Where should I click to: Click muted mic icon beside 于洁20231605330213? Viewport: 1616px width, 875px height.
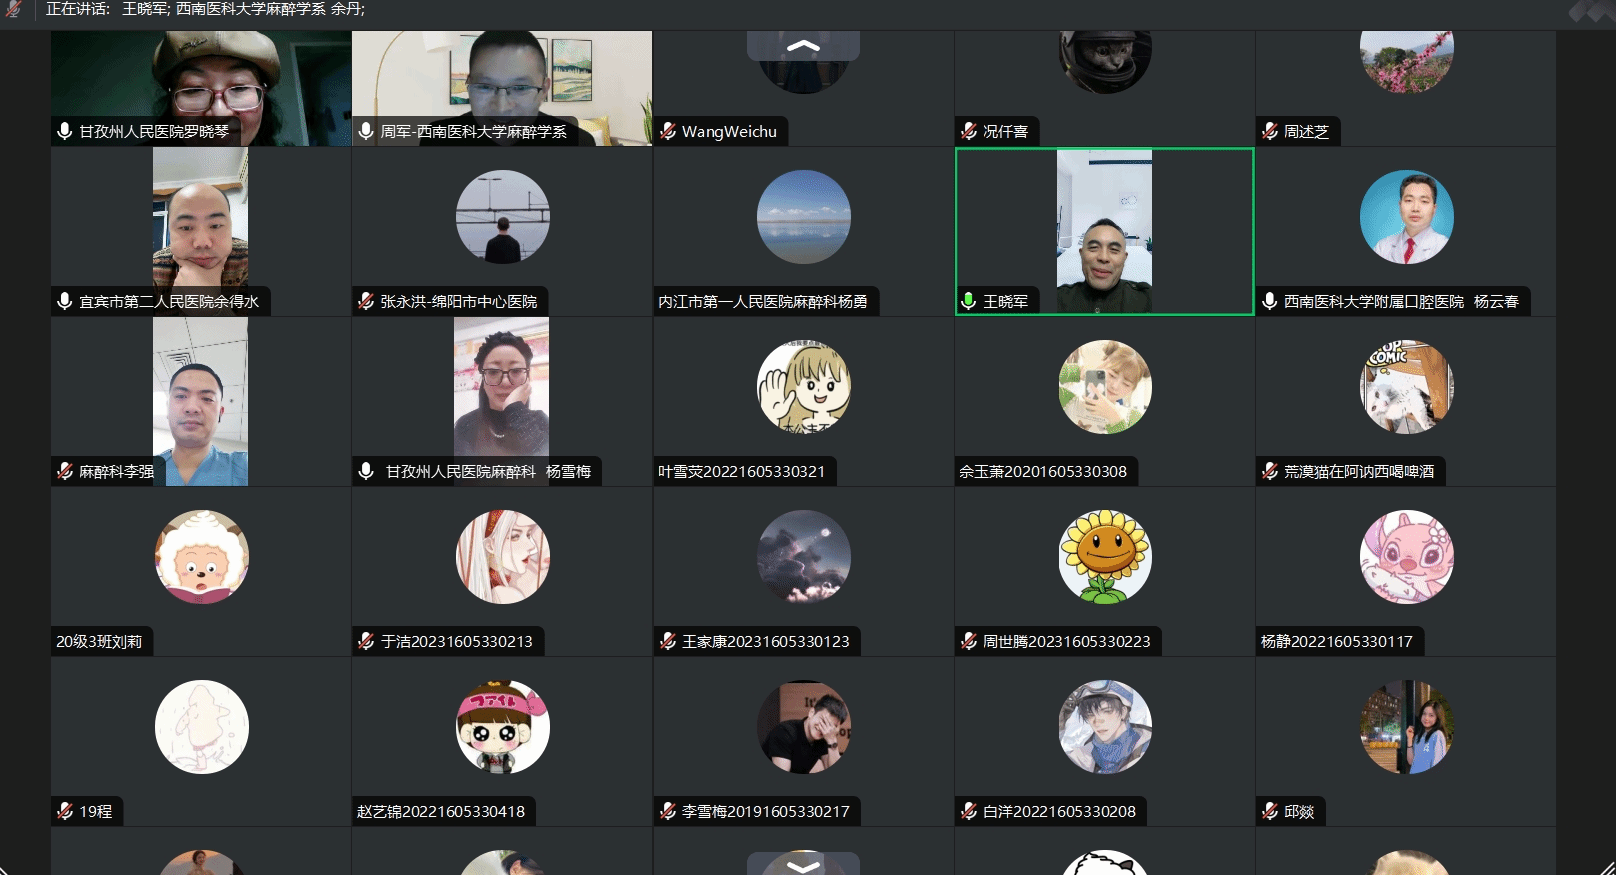(x=366, y=641)
